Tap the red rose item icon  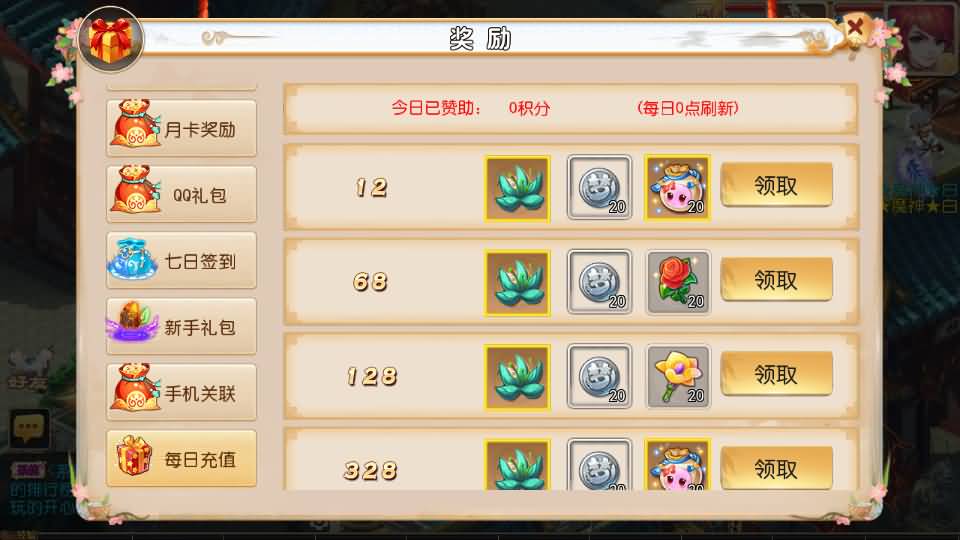(x=678, y=282)
